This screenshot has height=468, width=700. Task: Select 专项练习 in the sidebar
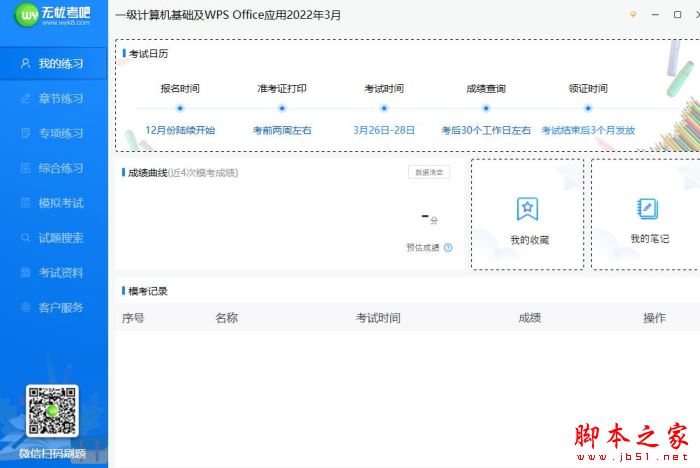point(54,133)
